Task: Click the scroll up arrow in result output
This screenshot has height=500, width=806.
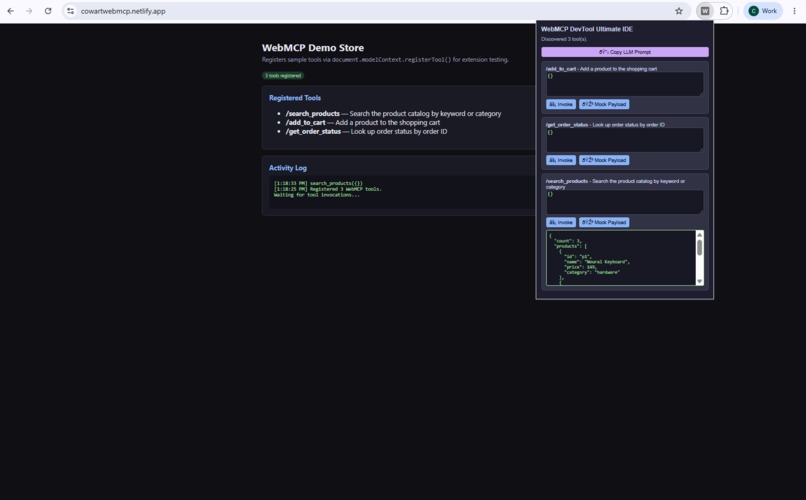Action: [699, 235]
